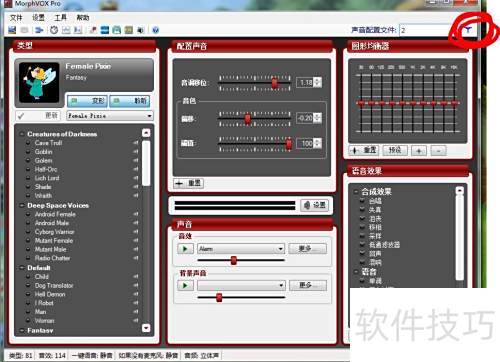Collapse the 合成效果 effects group
The width and height of the screenshot is (500, 362).
pyautogui.click(x=356, y=192)
